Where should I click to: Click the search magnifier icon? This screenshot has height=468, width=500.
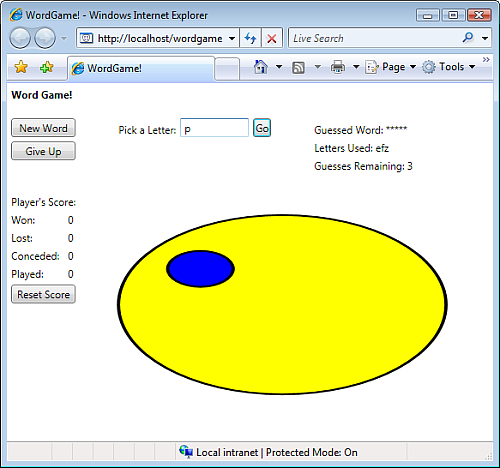468,38
